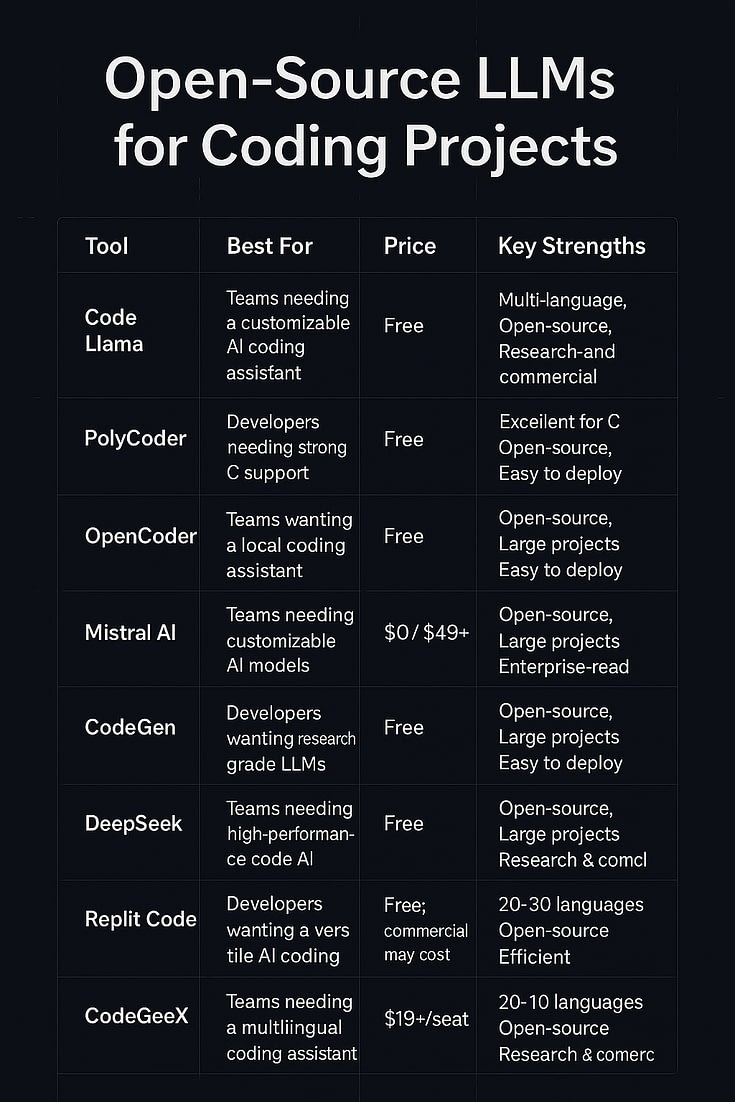Click the "$0/ $49+" price for Mistral AI
The width and height of the screenshot is (735, 1102).
[x=427, y=633]
